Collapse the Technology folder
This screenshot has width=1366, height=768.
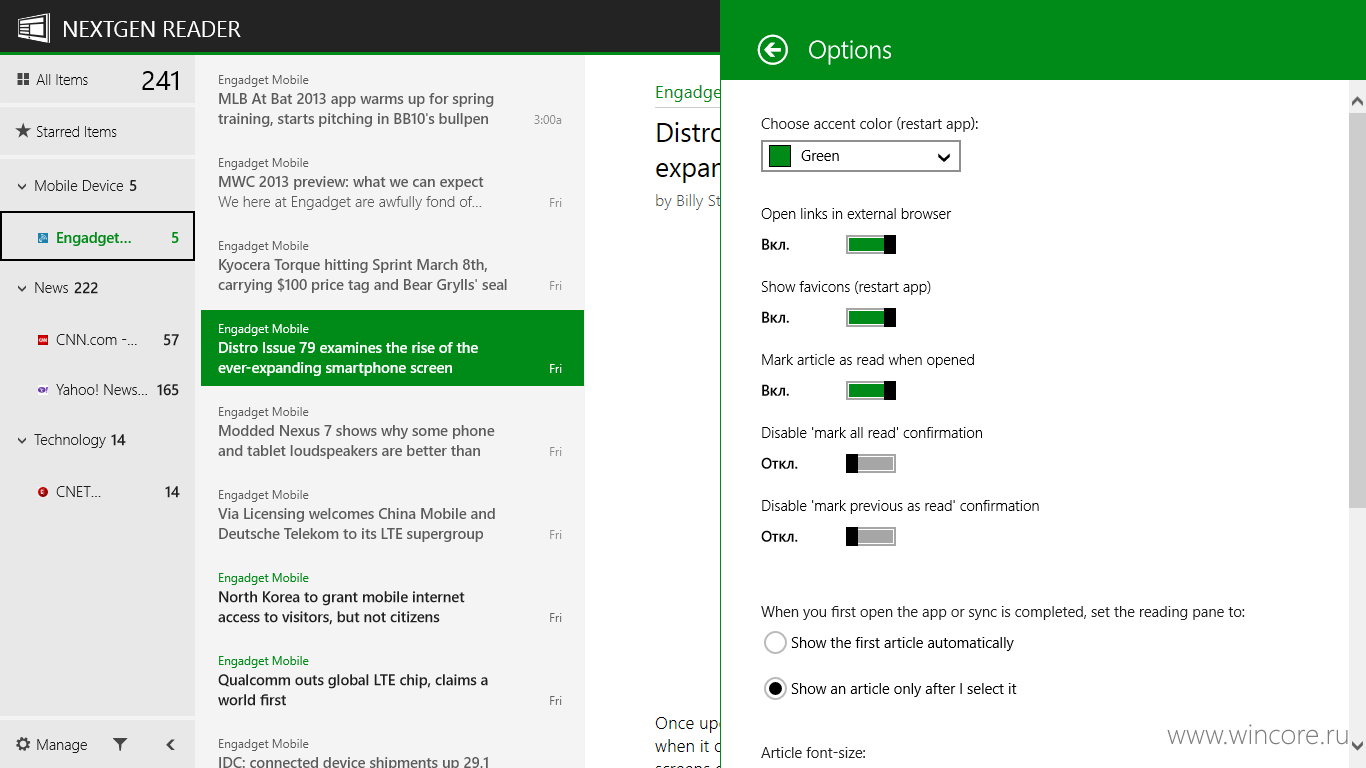point(23,440)
